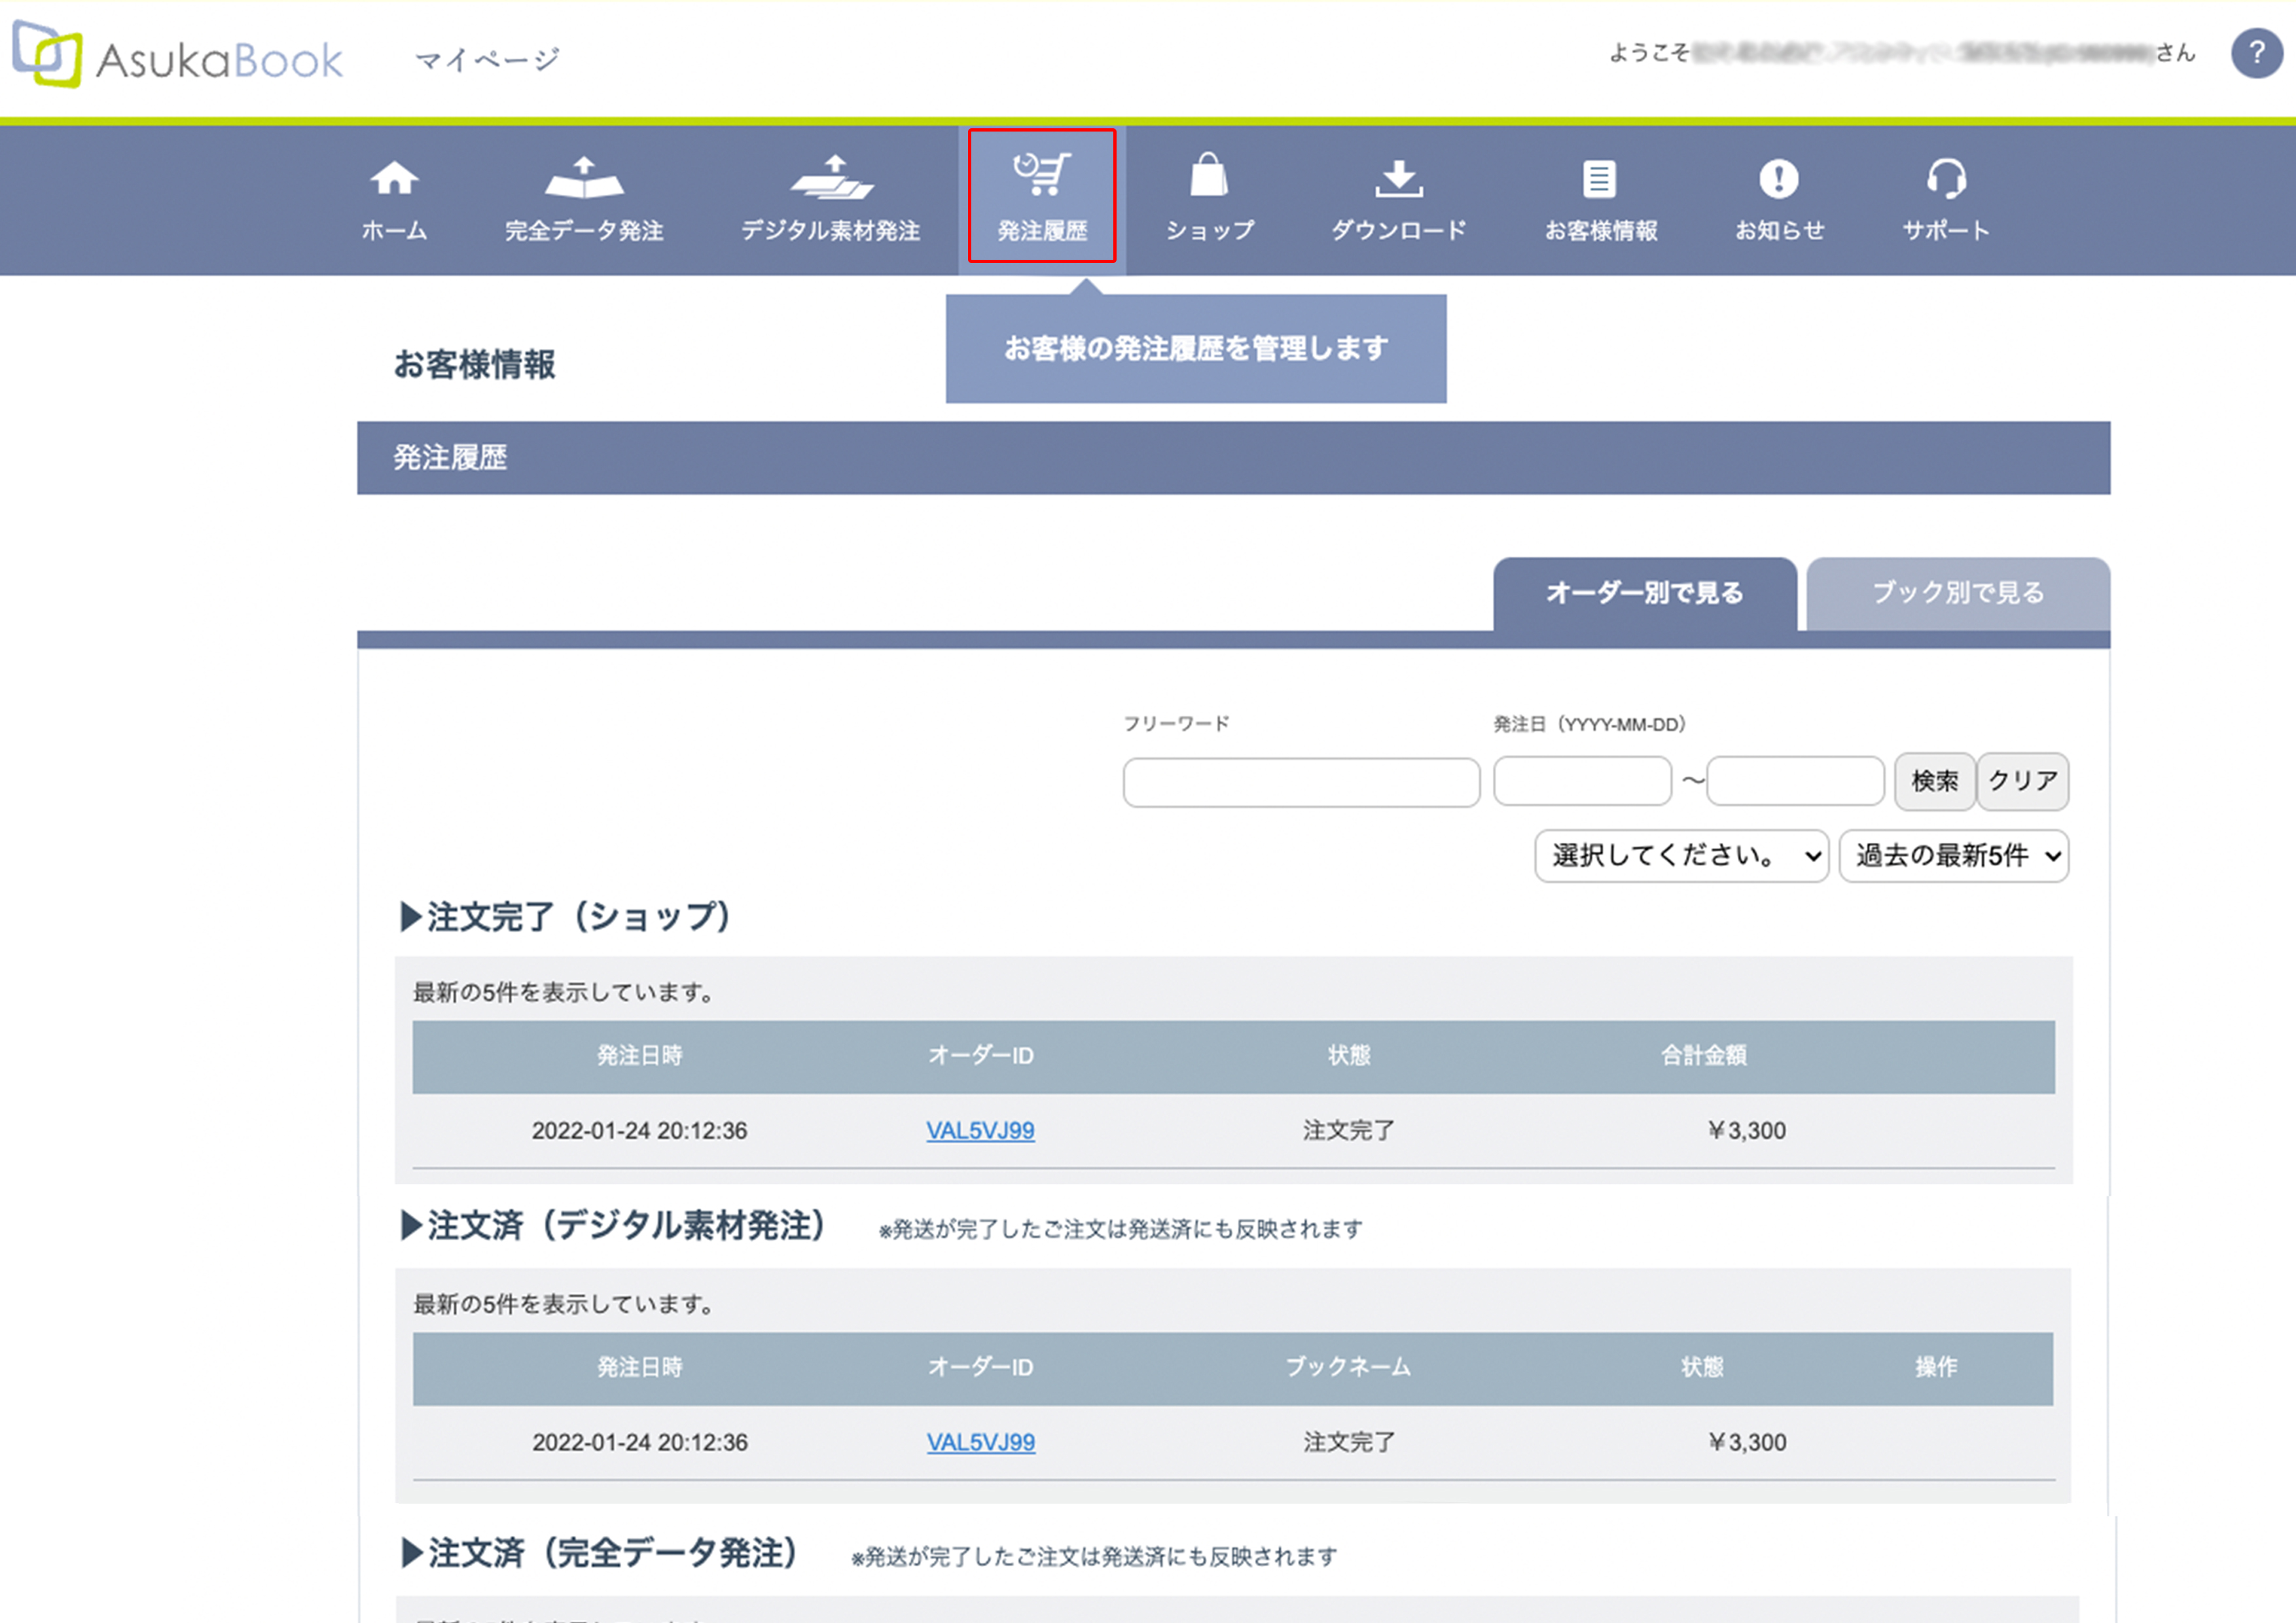The width and height of the screenshot is (2296, 1623).
Task: Click the 検索 search button
Action: [x=1934, y=781]
